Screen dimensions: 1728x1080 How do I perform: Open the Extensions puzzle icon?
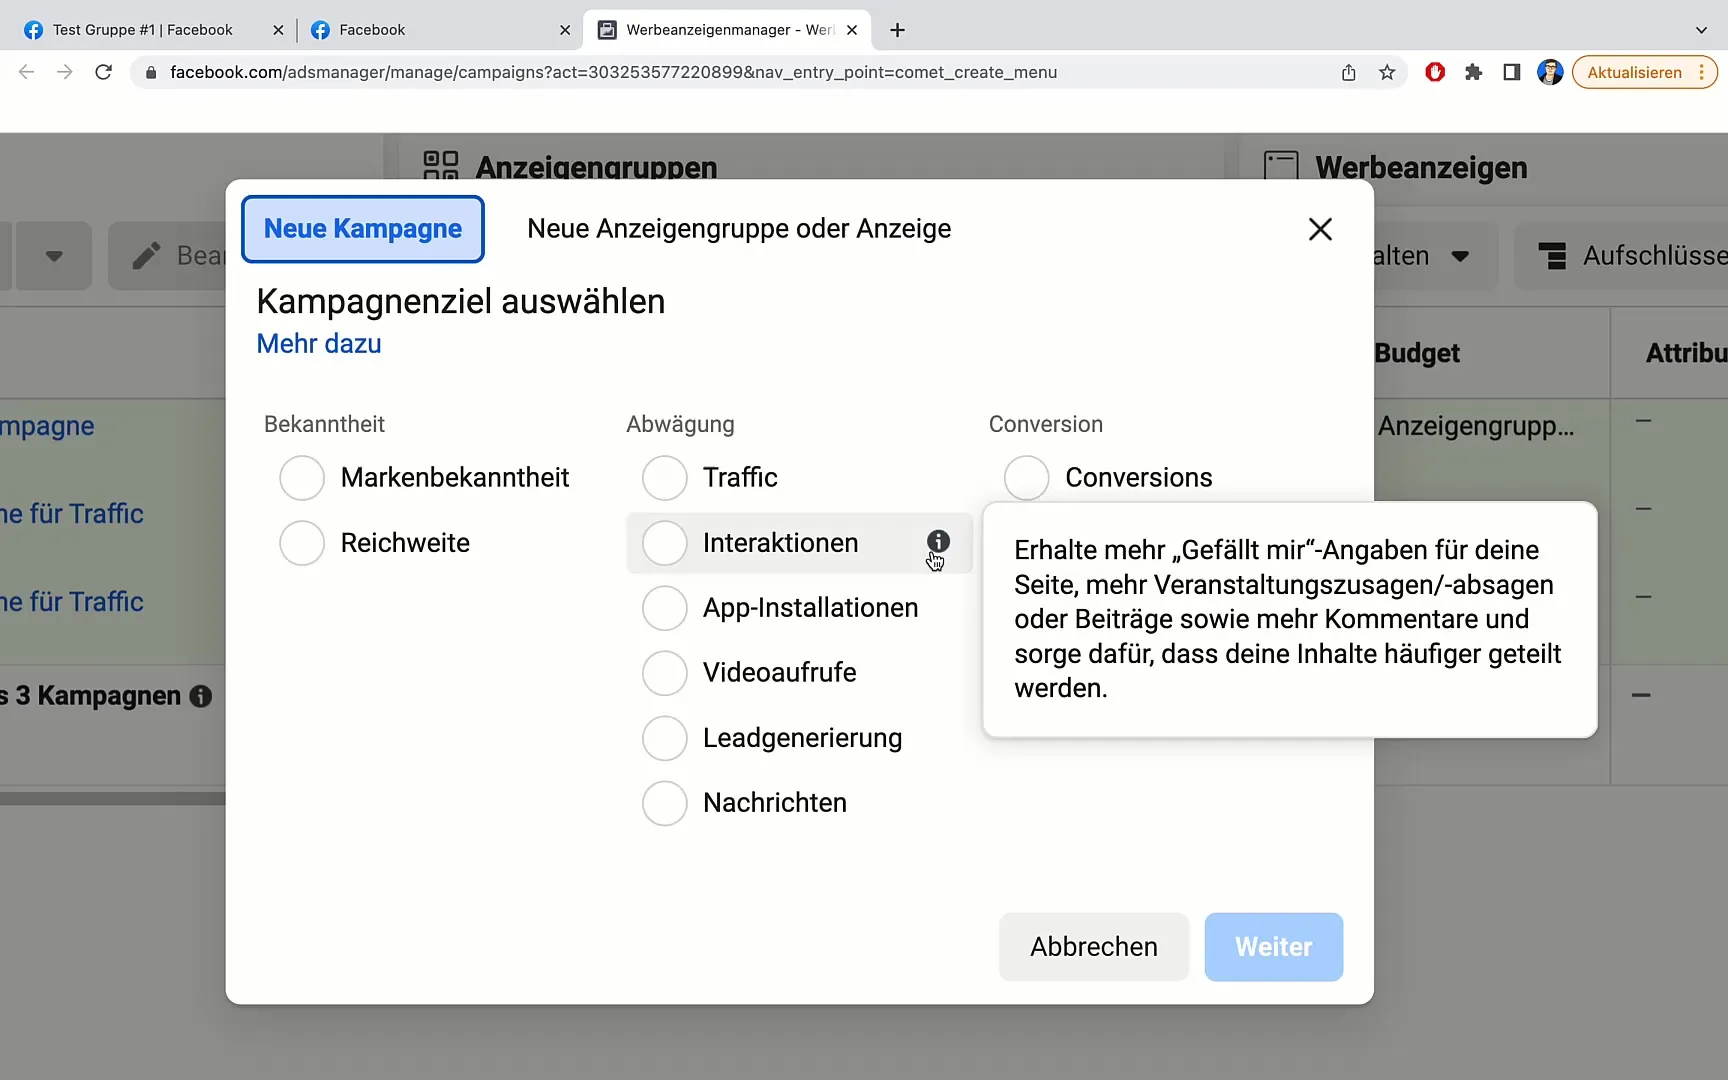1473,72
